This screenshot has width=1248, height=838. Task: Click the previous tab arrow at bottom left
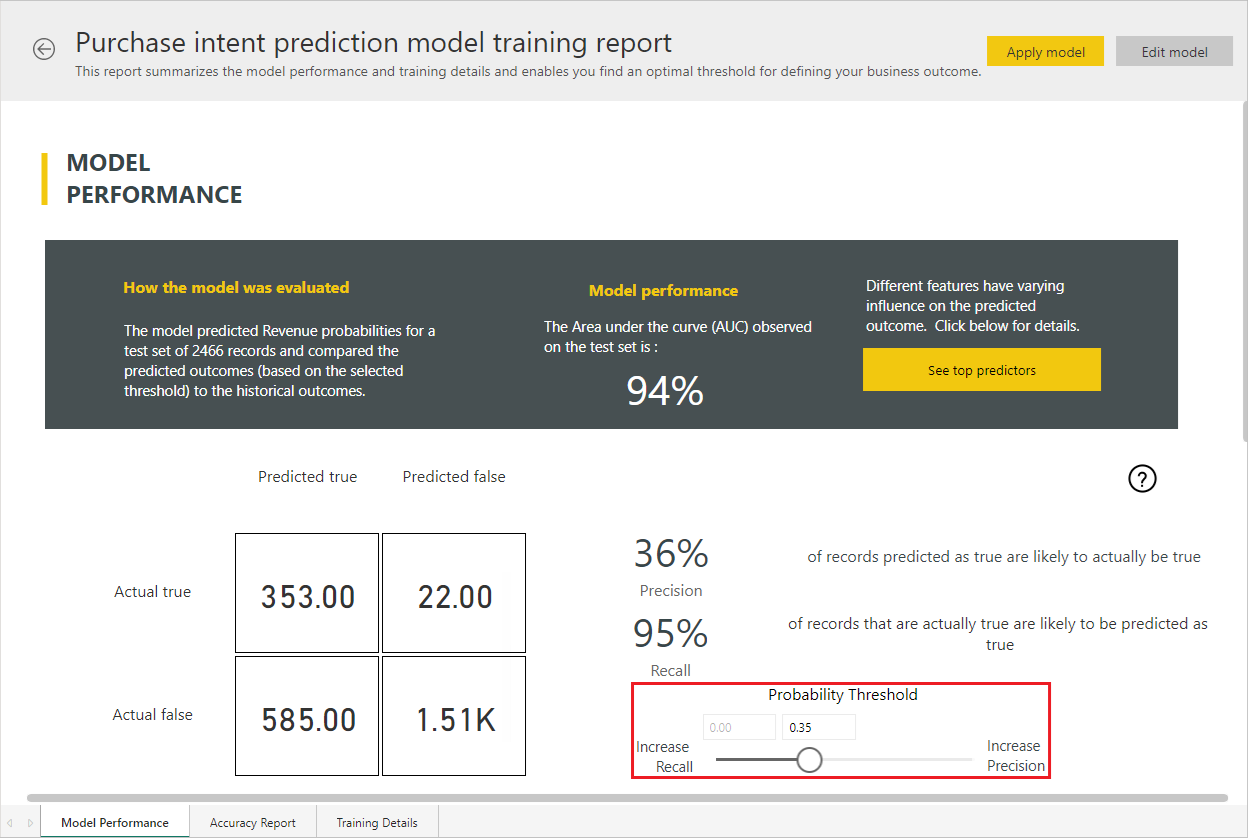coord(11,822)
